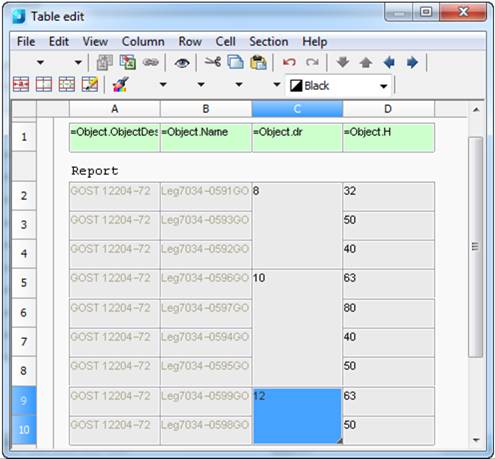Toggle the eye preview icon
Image resolution: width=495 pixels, height=459 pixels.
tap(182, 63)
